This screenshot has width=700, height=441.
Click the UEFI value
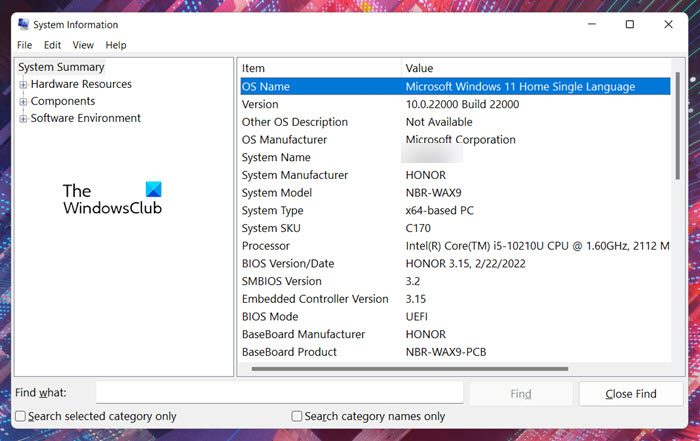coord(417,316)
